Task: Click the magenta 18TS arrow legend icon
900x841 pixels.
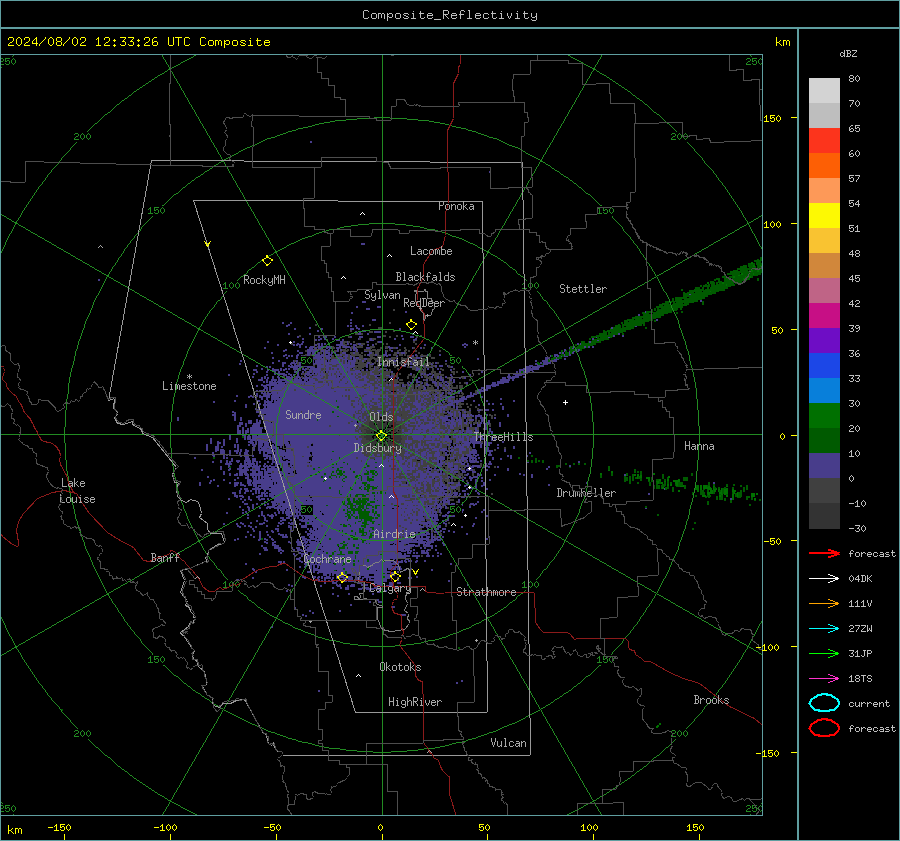Action: (x=824, y=679)
